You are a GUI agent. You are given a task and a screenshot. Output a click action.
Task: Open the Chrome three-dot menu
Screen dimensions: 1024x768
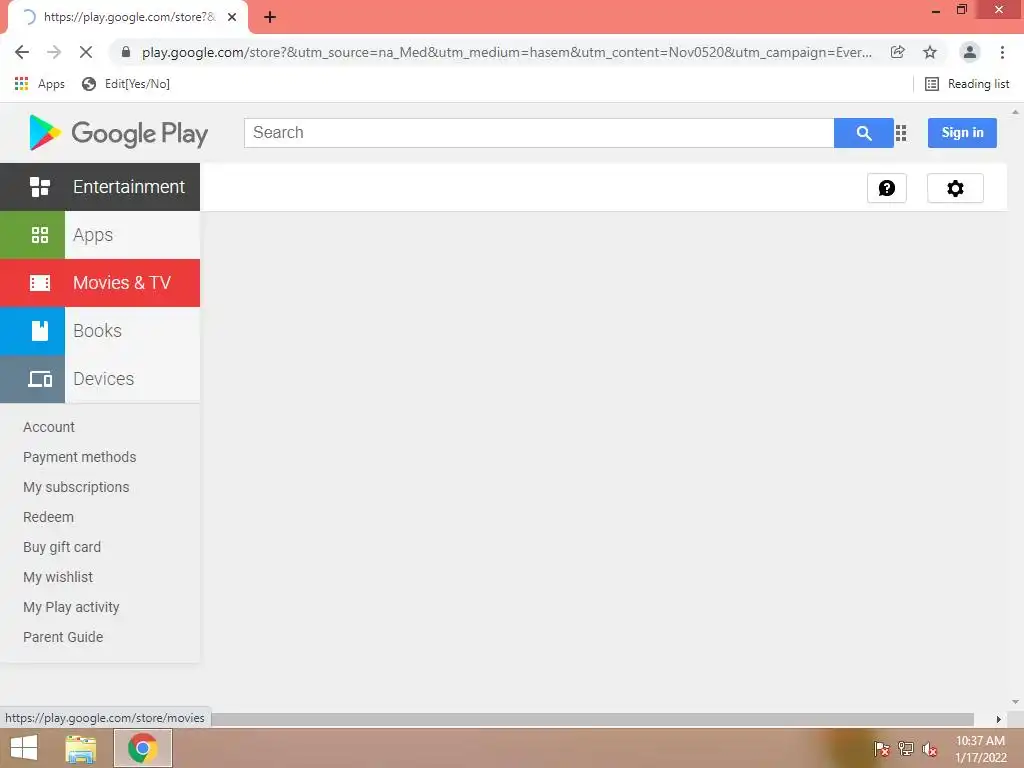1002,52
